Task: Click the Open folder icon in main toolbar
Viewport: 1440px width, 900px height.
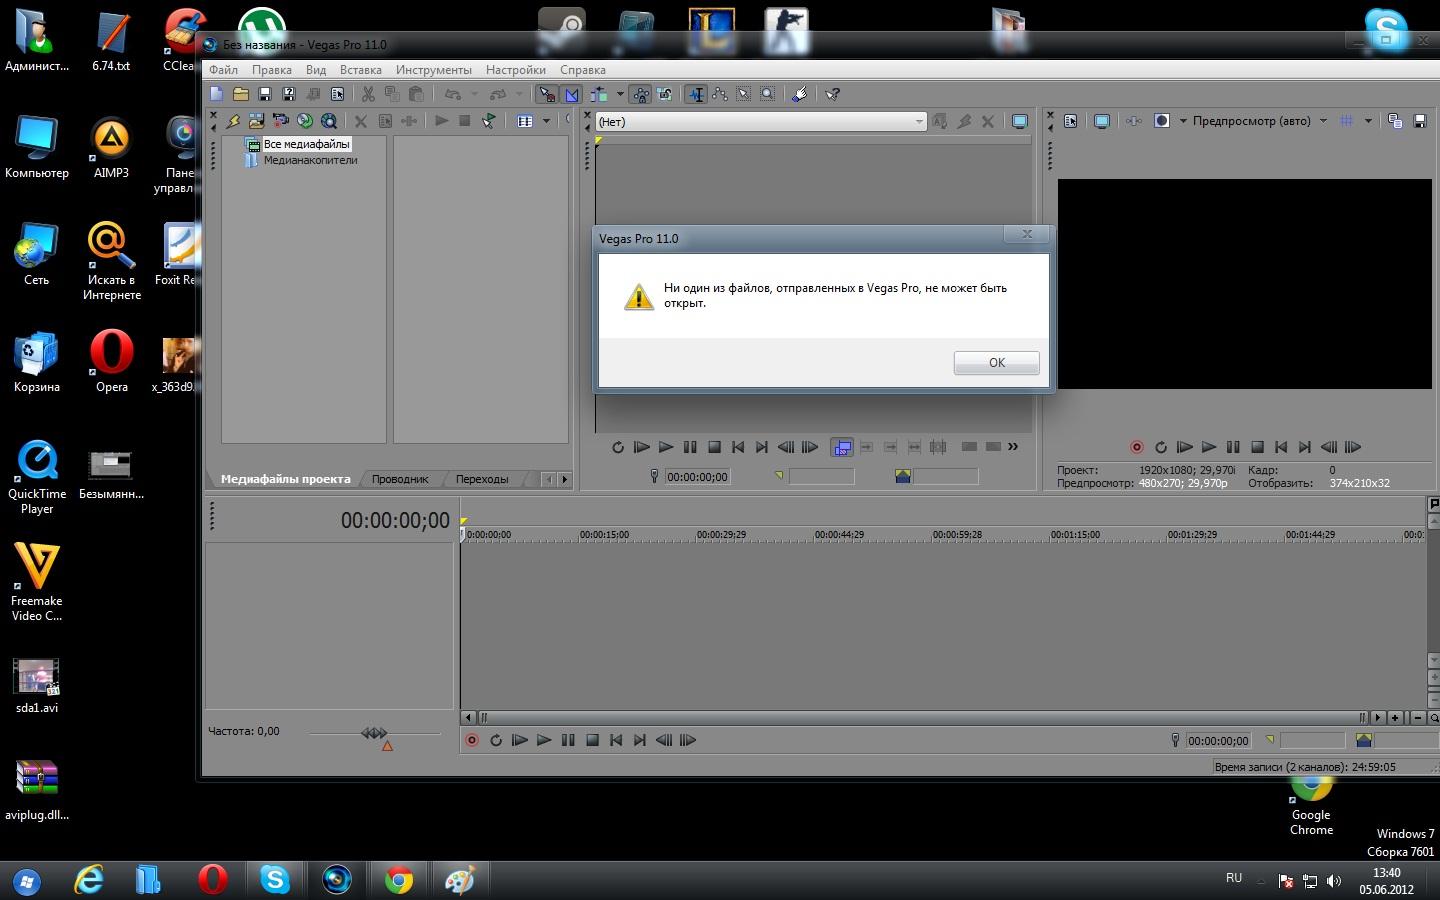Action: [x=241, y=94]
